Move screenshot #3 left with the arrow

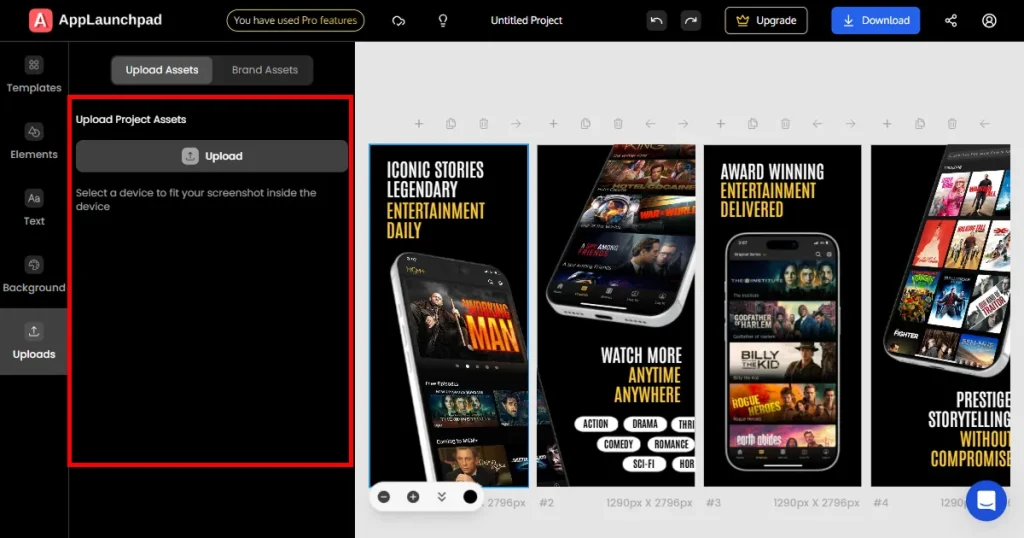[x=818, y=123]
